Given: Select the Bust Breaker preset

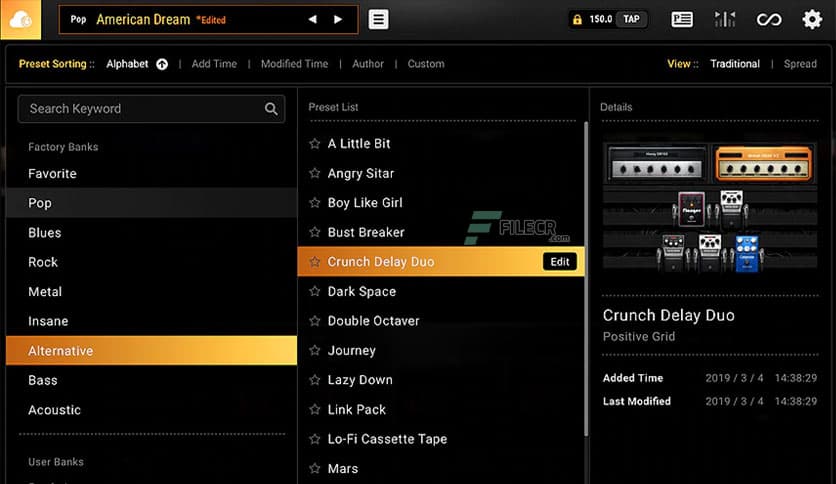Looking at the screenshot, I should pos(441,232).
